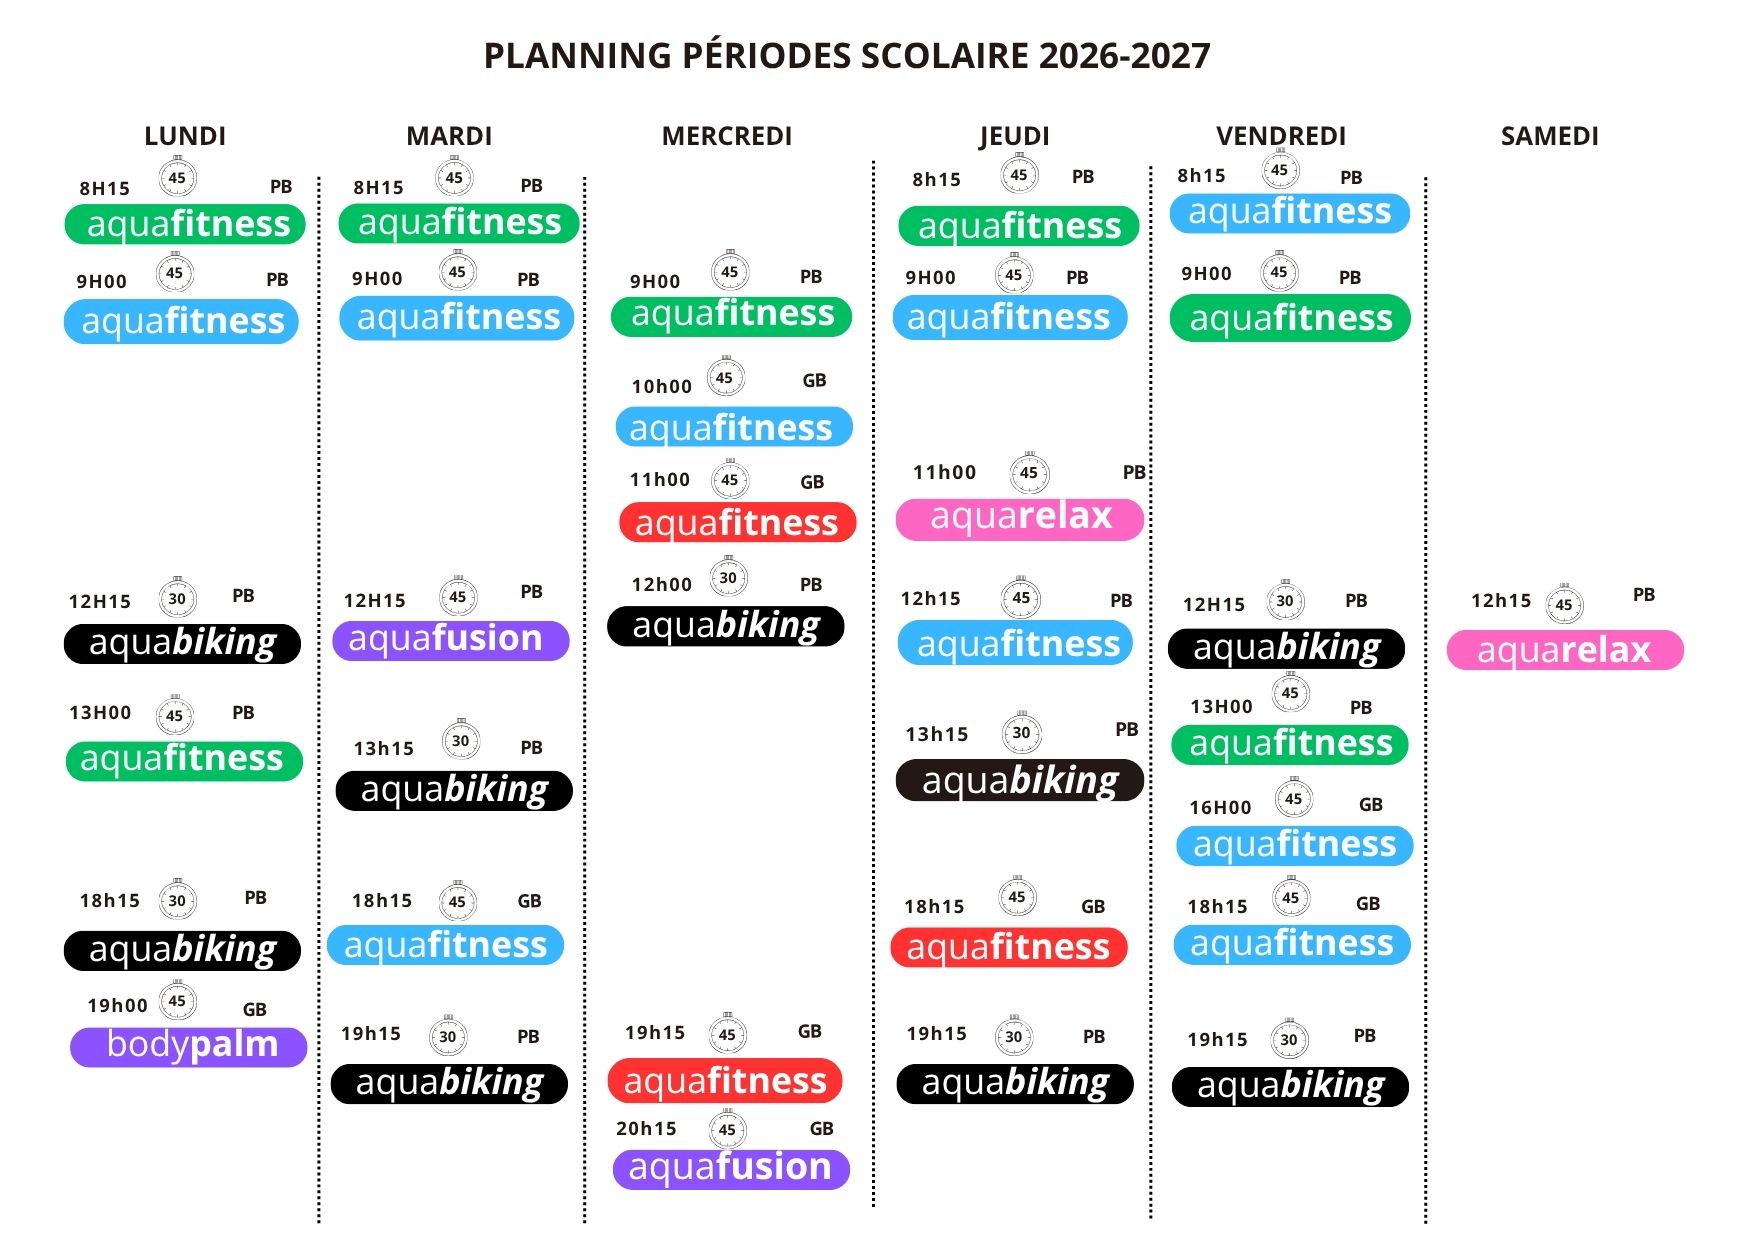Click the 45-minute stopwatch icon beside Lundi 8H15
The image size is (1748, 1240).
[x=177, y=178]
